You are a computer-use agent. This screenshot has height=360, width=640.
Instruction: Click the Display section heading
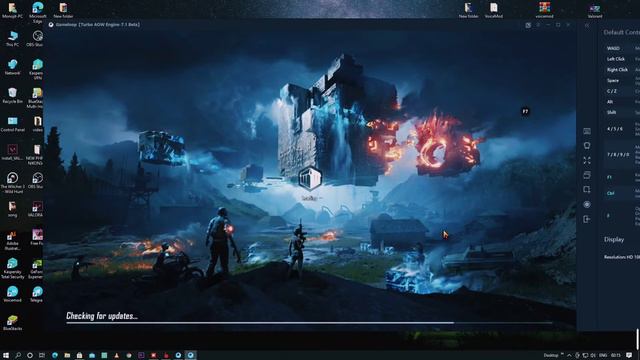click(x=614, y=240)
